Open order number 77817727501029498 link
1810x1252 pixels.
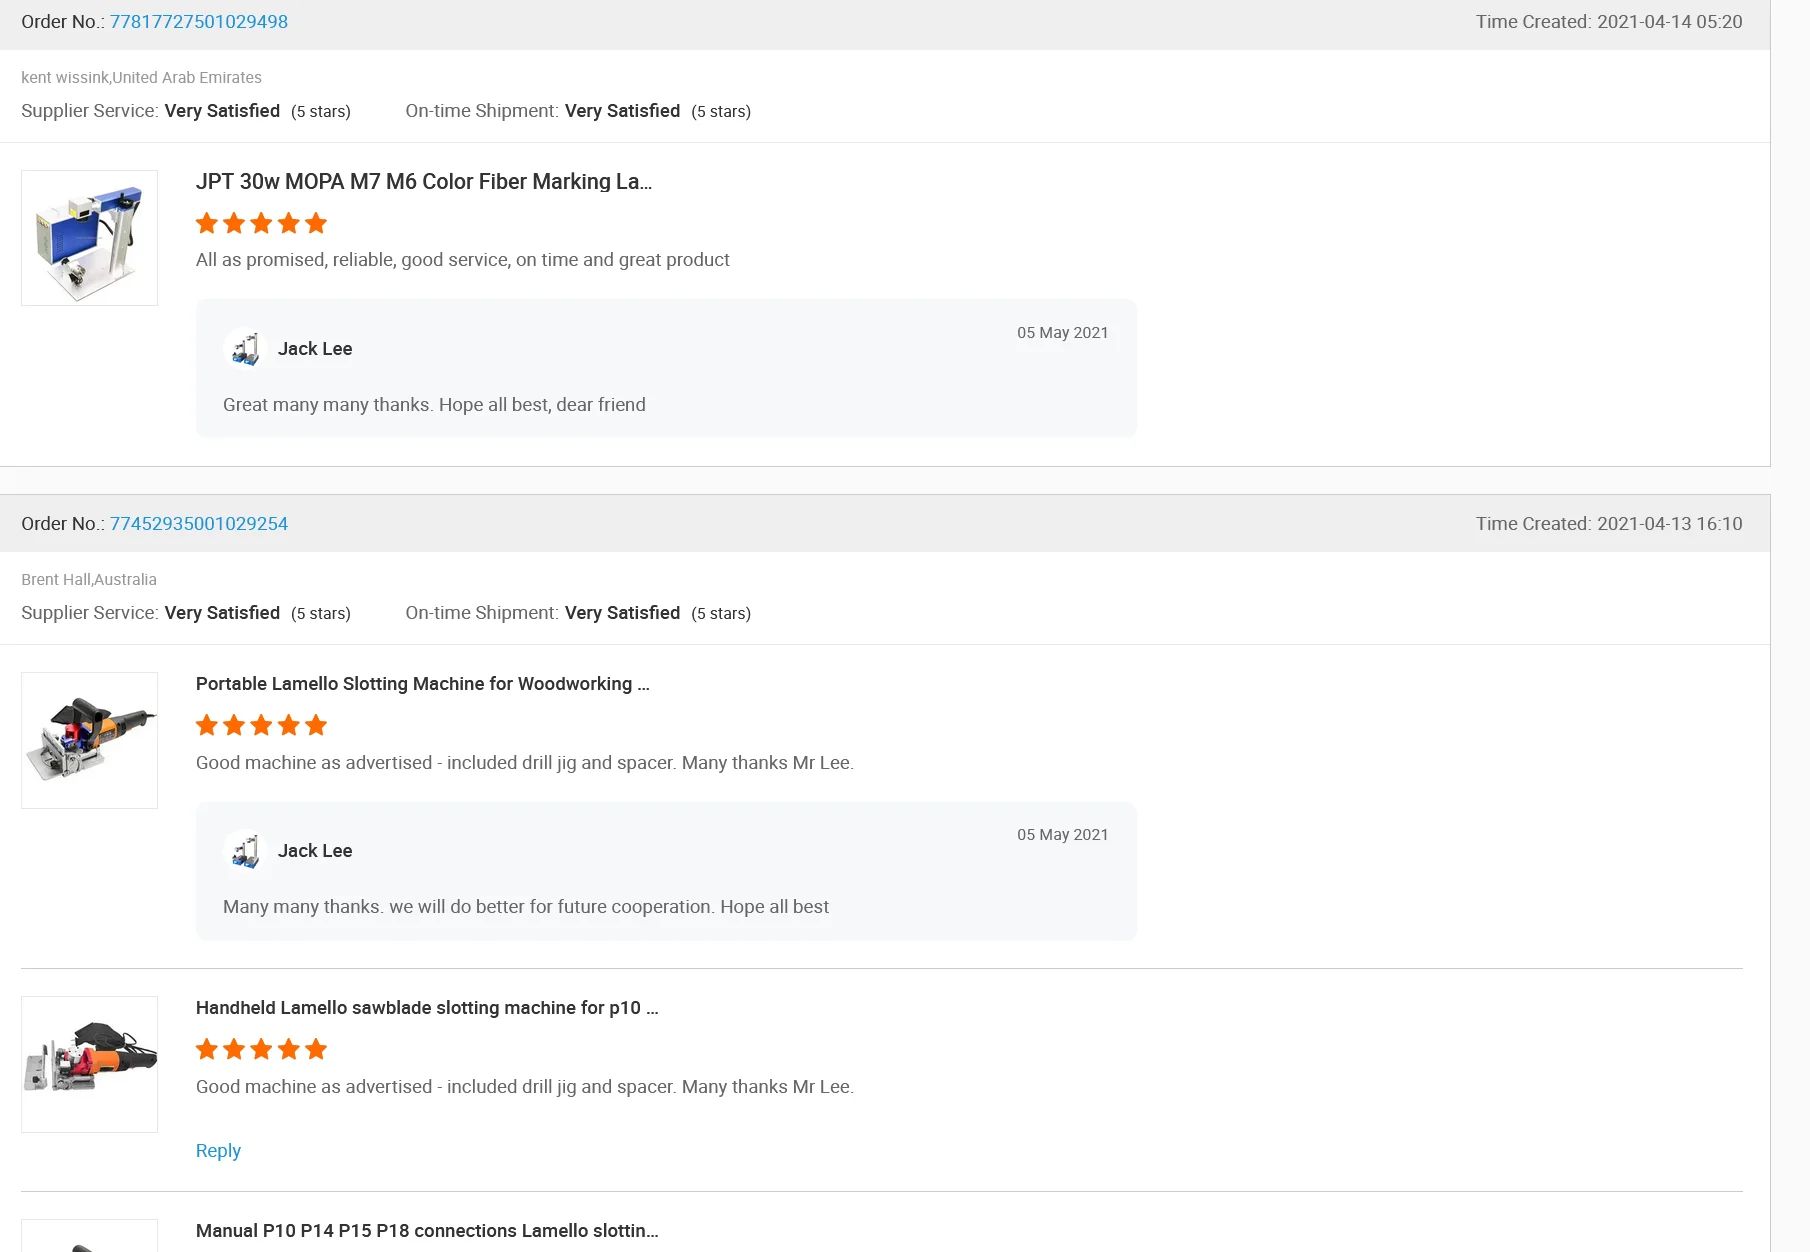tap(198, 22)
